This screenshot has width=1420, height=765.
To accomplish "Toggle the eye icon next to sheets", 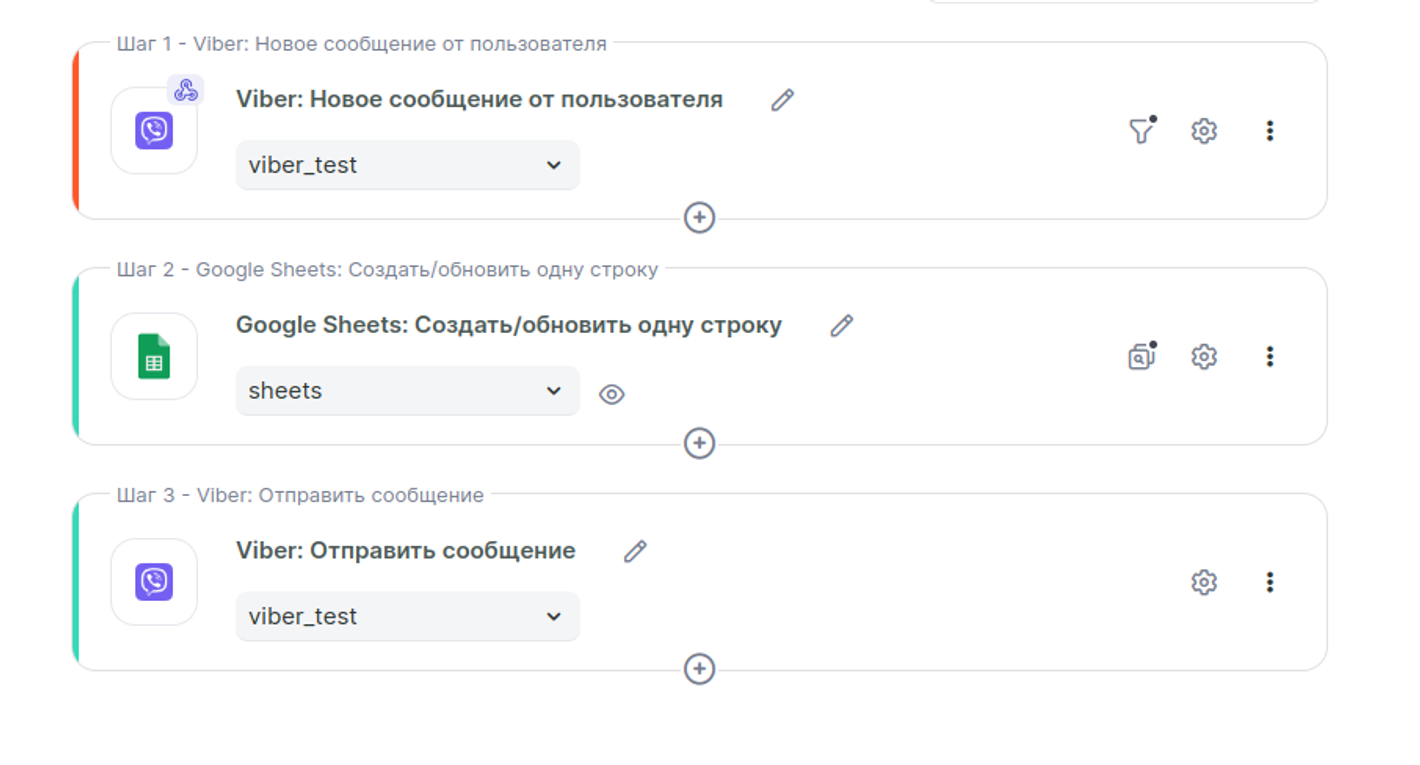I will [612, 394].
